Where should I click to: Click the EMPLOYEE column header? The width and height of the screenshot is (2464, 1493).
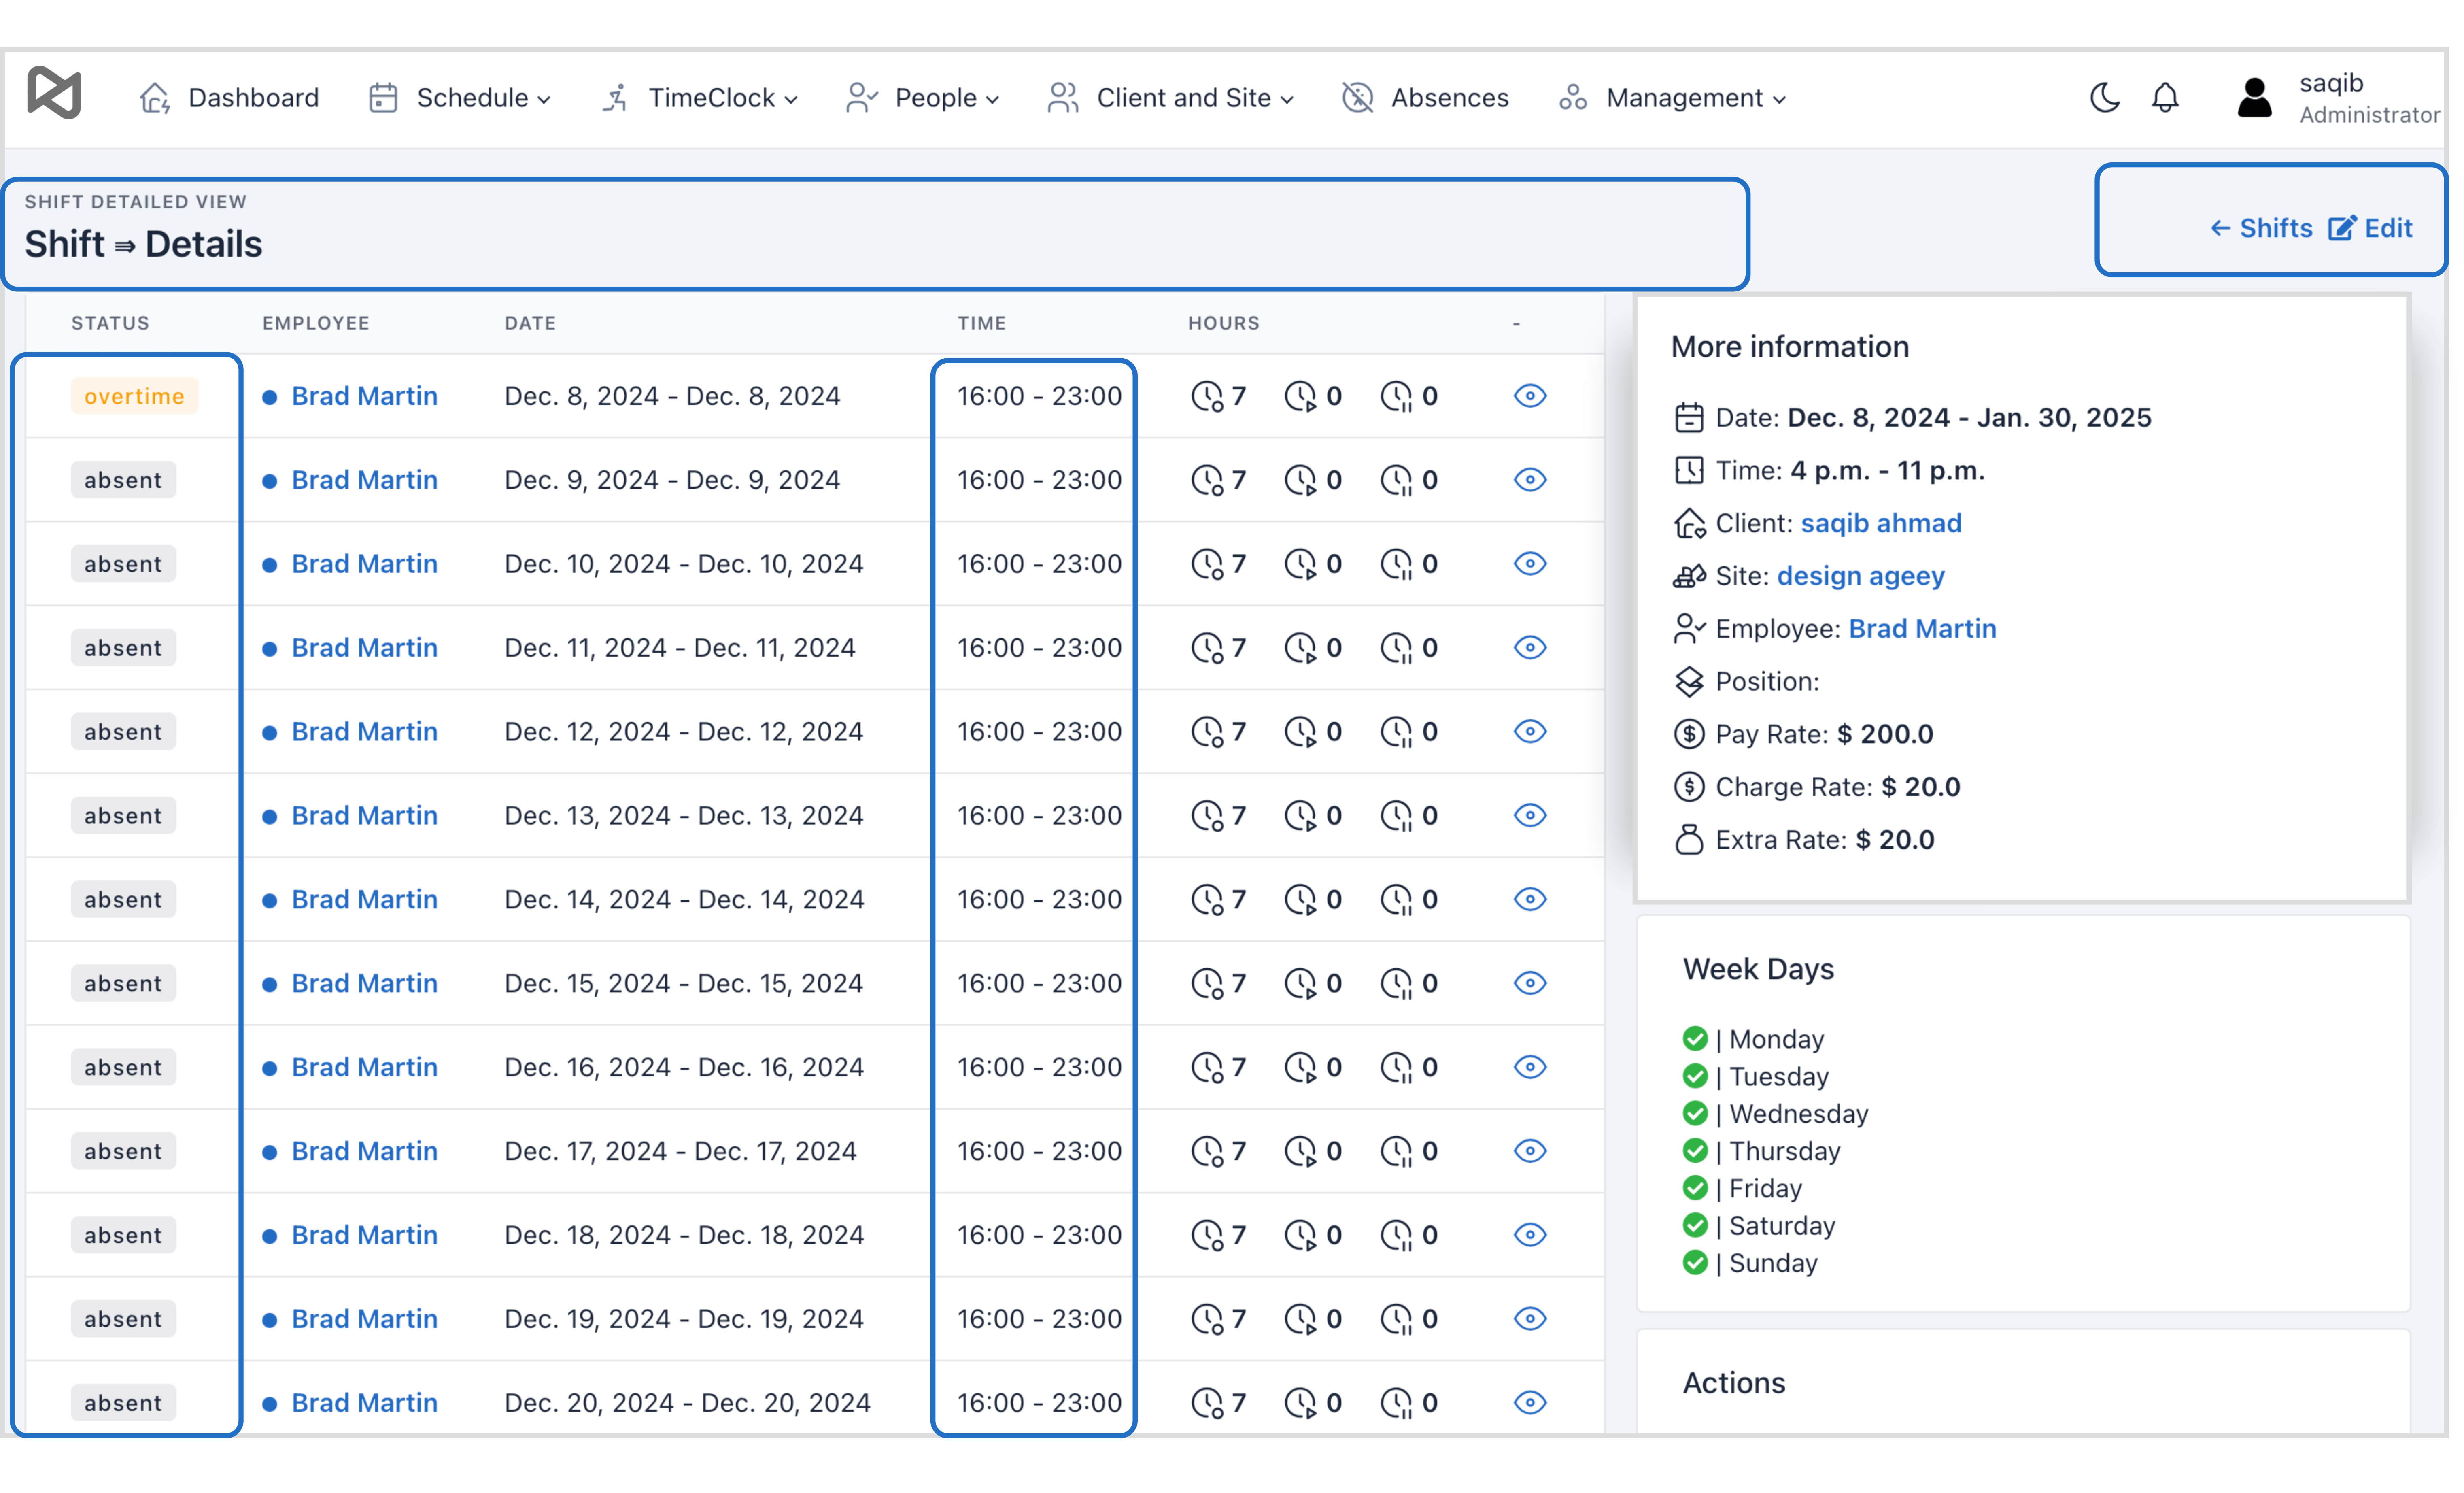(316, 323)
